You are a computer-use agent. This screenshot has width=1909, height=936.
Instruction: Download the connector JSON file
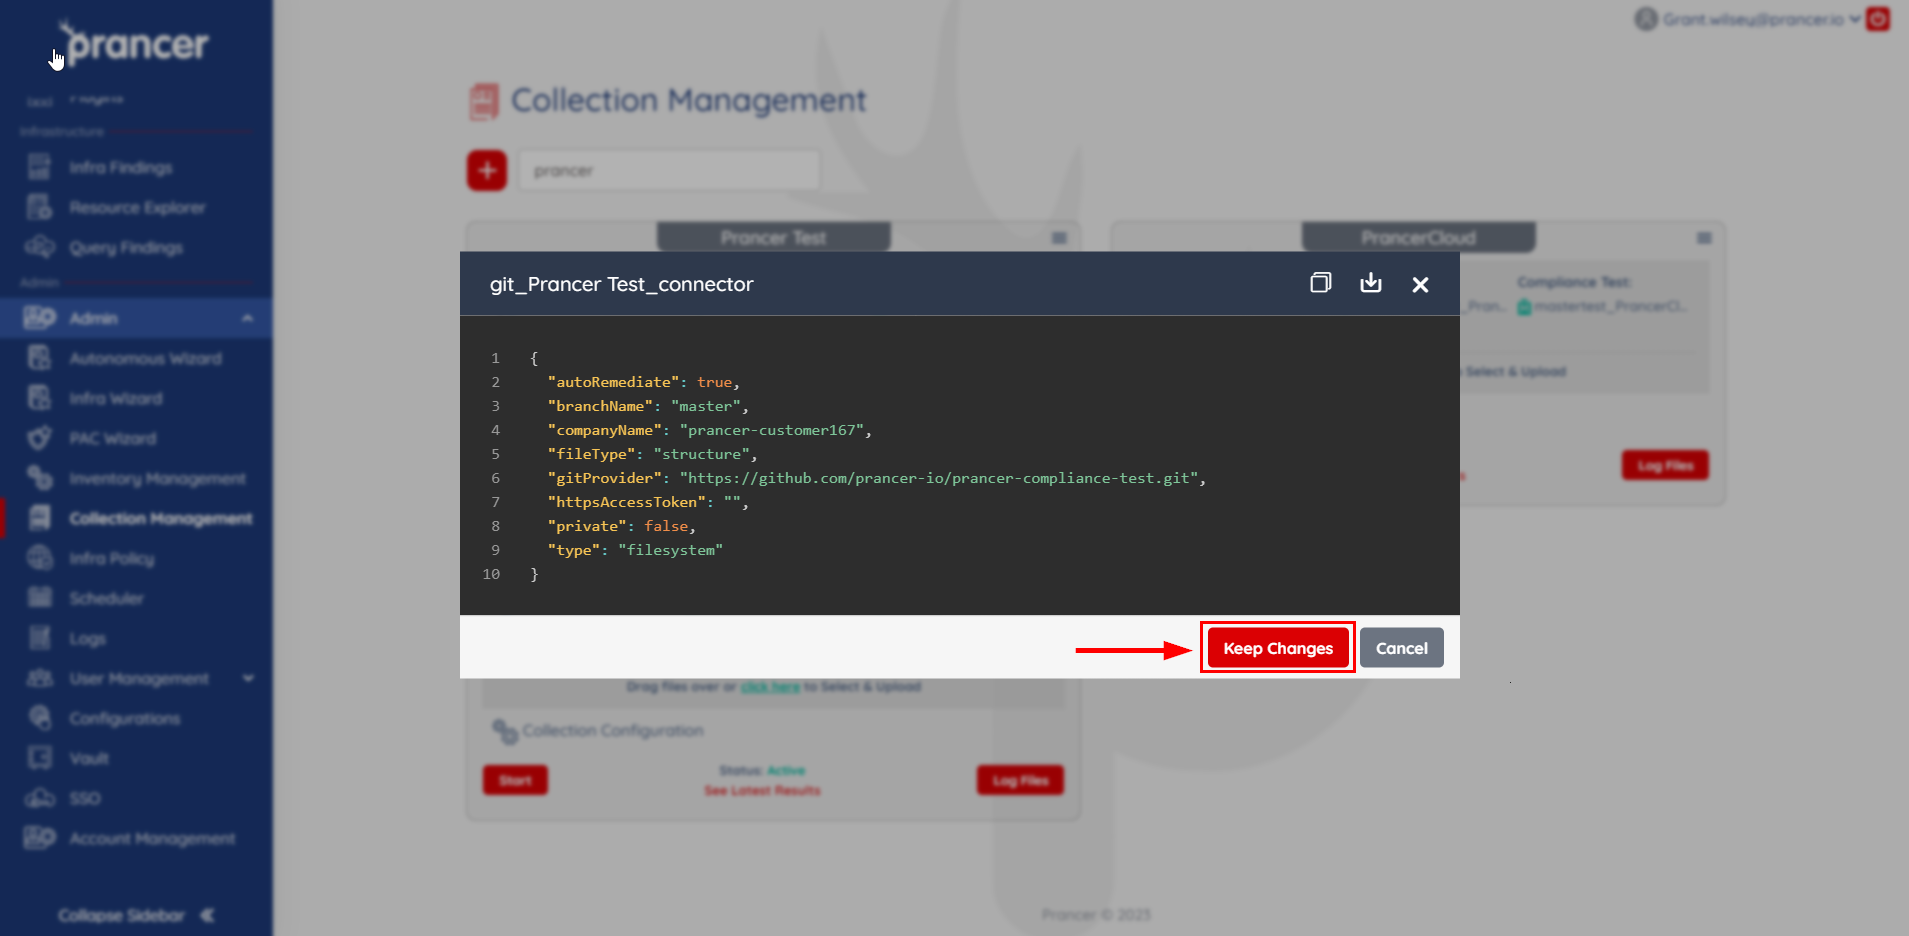click(1371, 283)
